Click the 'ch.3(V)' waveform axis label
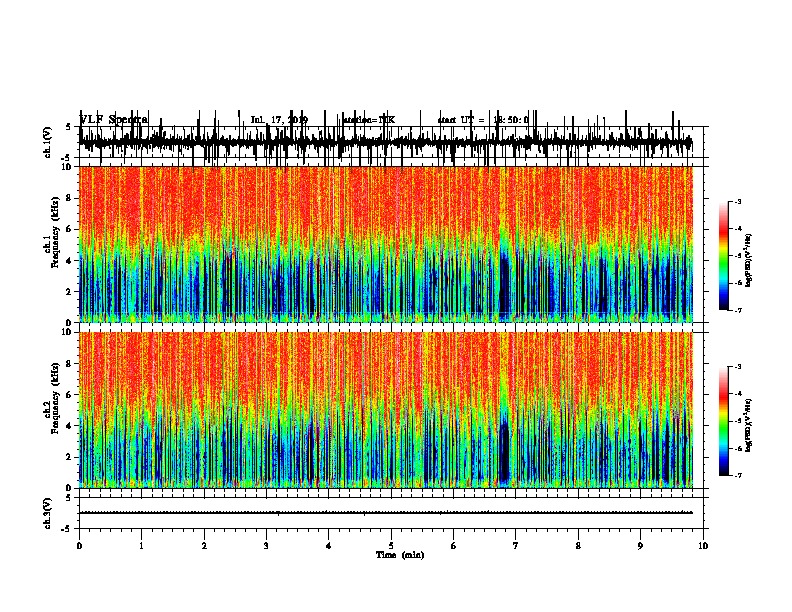792x612 pixels. coord(47,513)
